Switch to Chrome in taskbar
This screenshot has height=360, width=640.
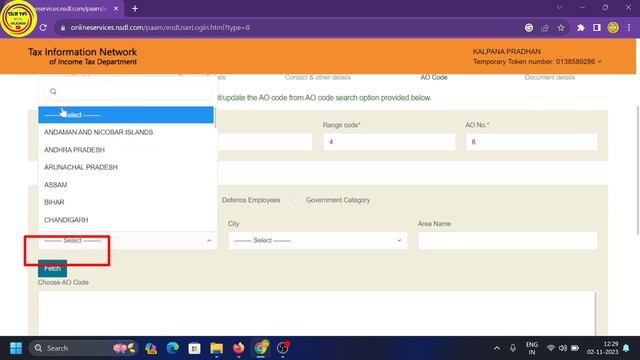pos(261,348)
